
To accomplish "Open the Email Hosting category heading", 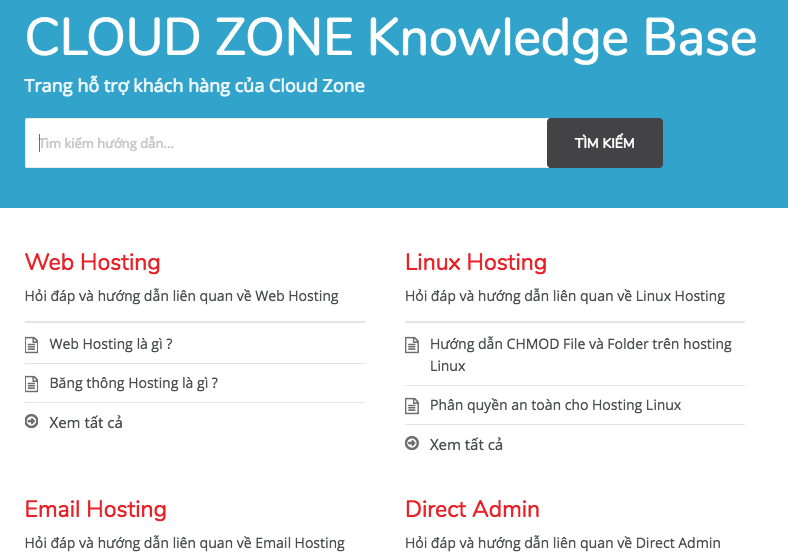I will [x=95, y=509].
